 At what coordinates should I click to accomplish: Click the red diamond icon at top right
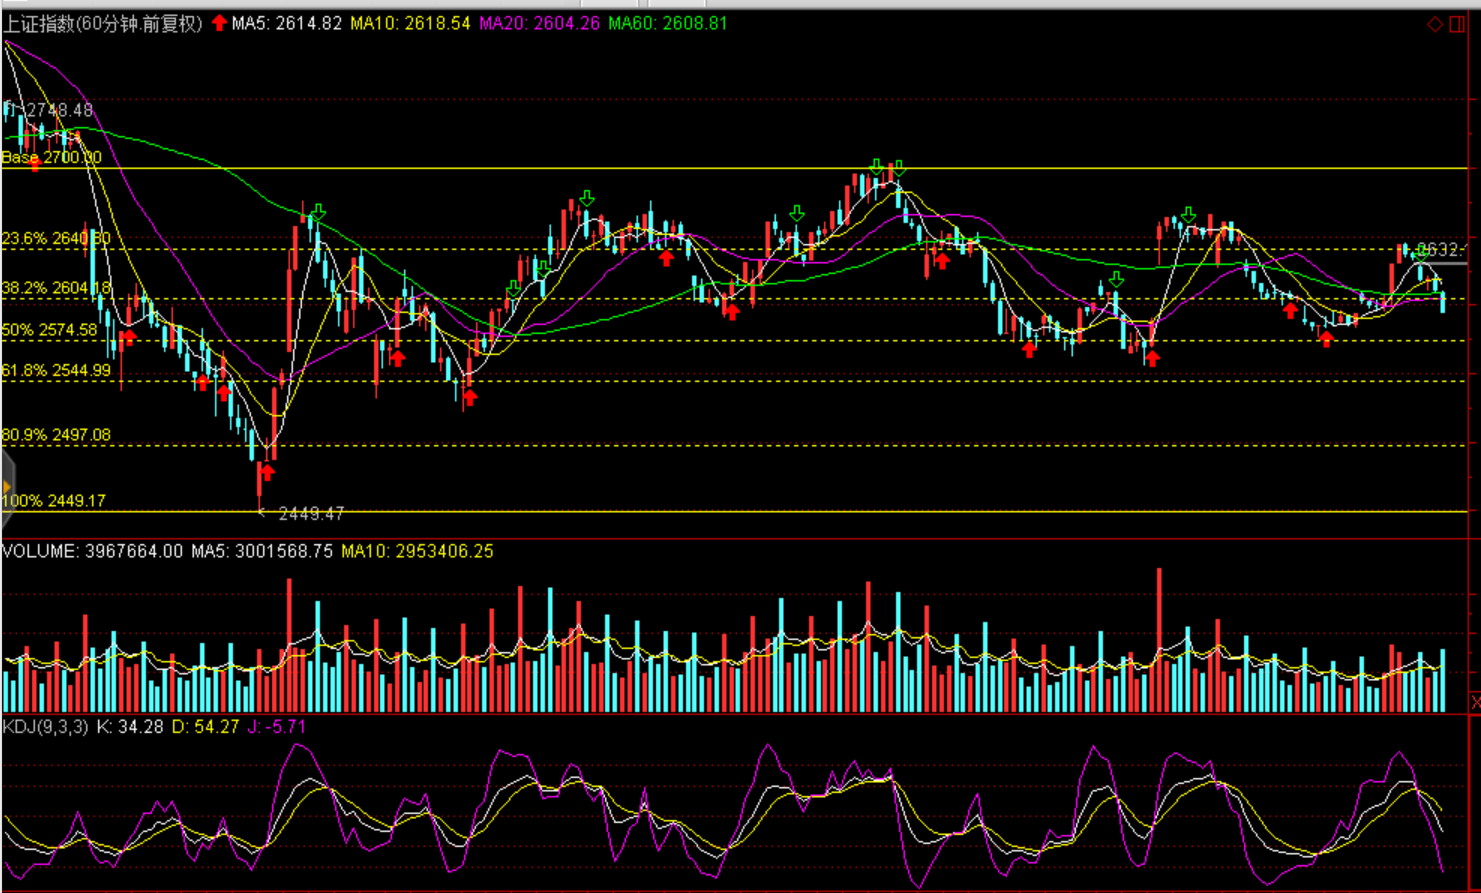pyautogui.click(x=1434, y=24)
